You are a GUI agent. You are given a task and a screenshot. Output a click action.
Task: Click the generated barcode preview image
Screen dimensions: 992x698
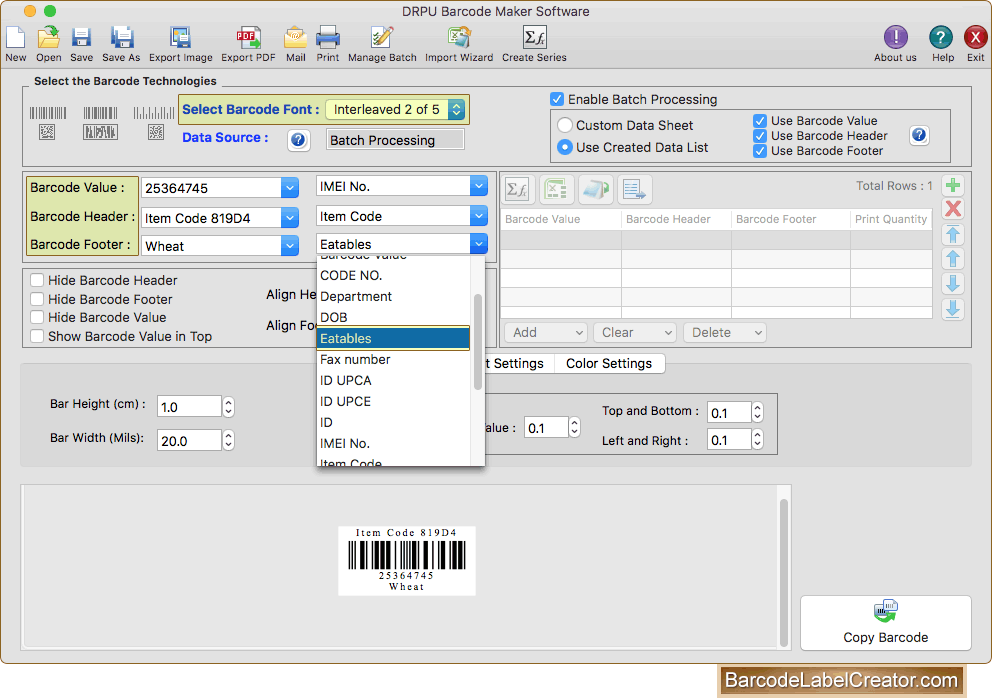tap(407, 561)
